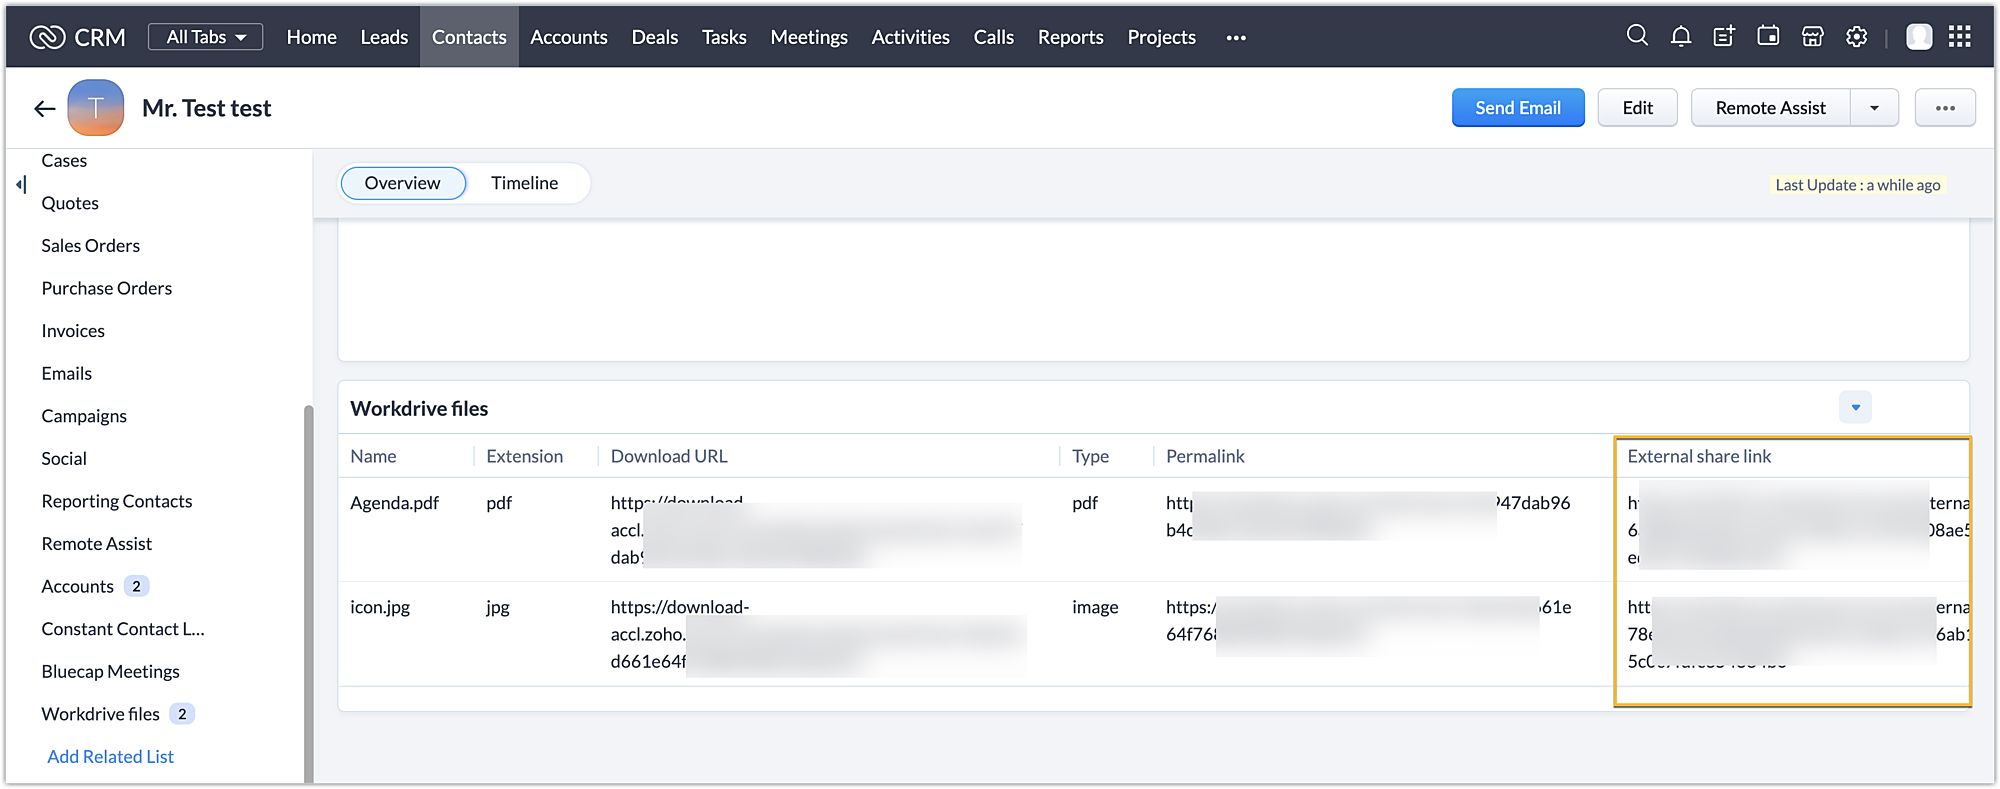Open the Reports tab

coord(1070,37)
